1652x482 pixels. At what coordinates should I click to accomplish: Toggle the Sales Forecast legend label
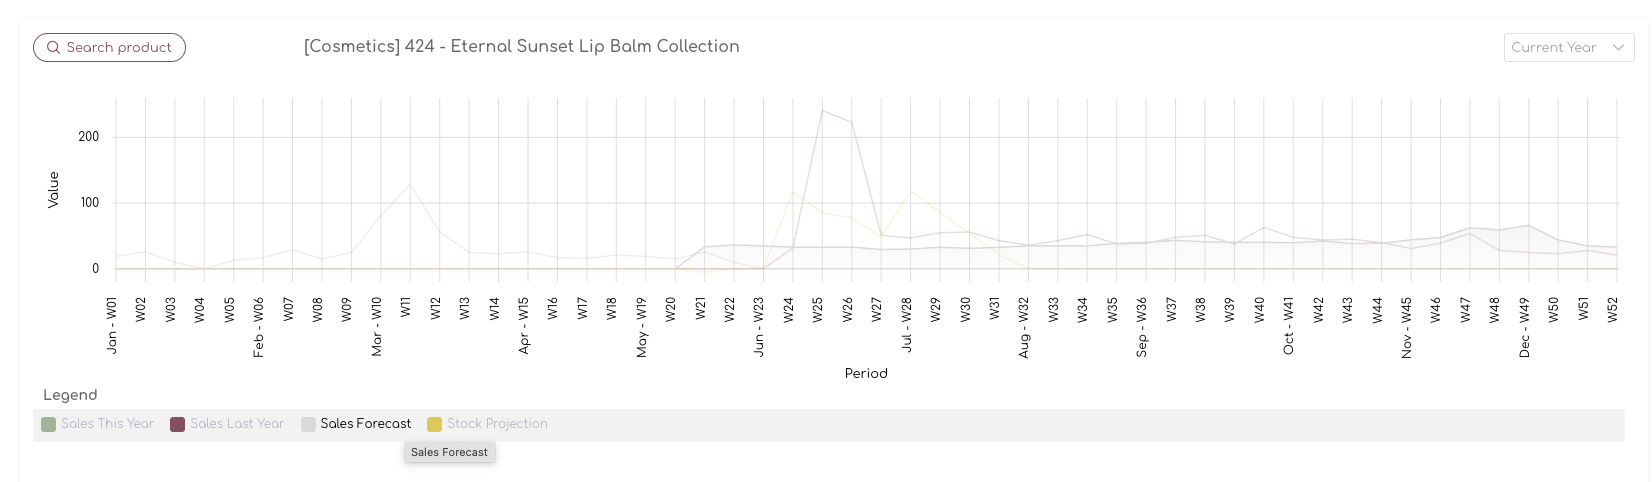pos(366,424)
